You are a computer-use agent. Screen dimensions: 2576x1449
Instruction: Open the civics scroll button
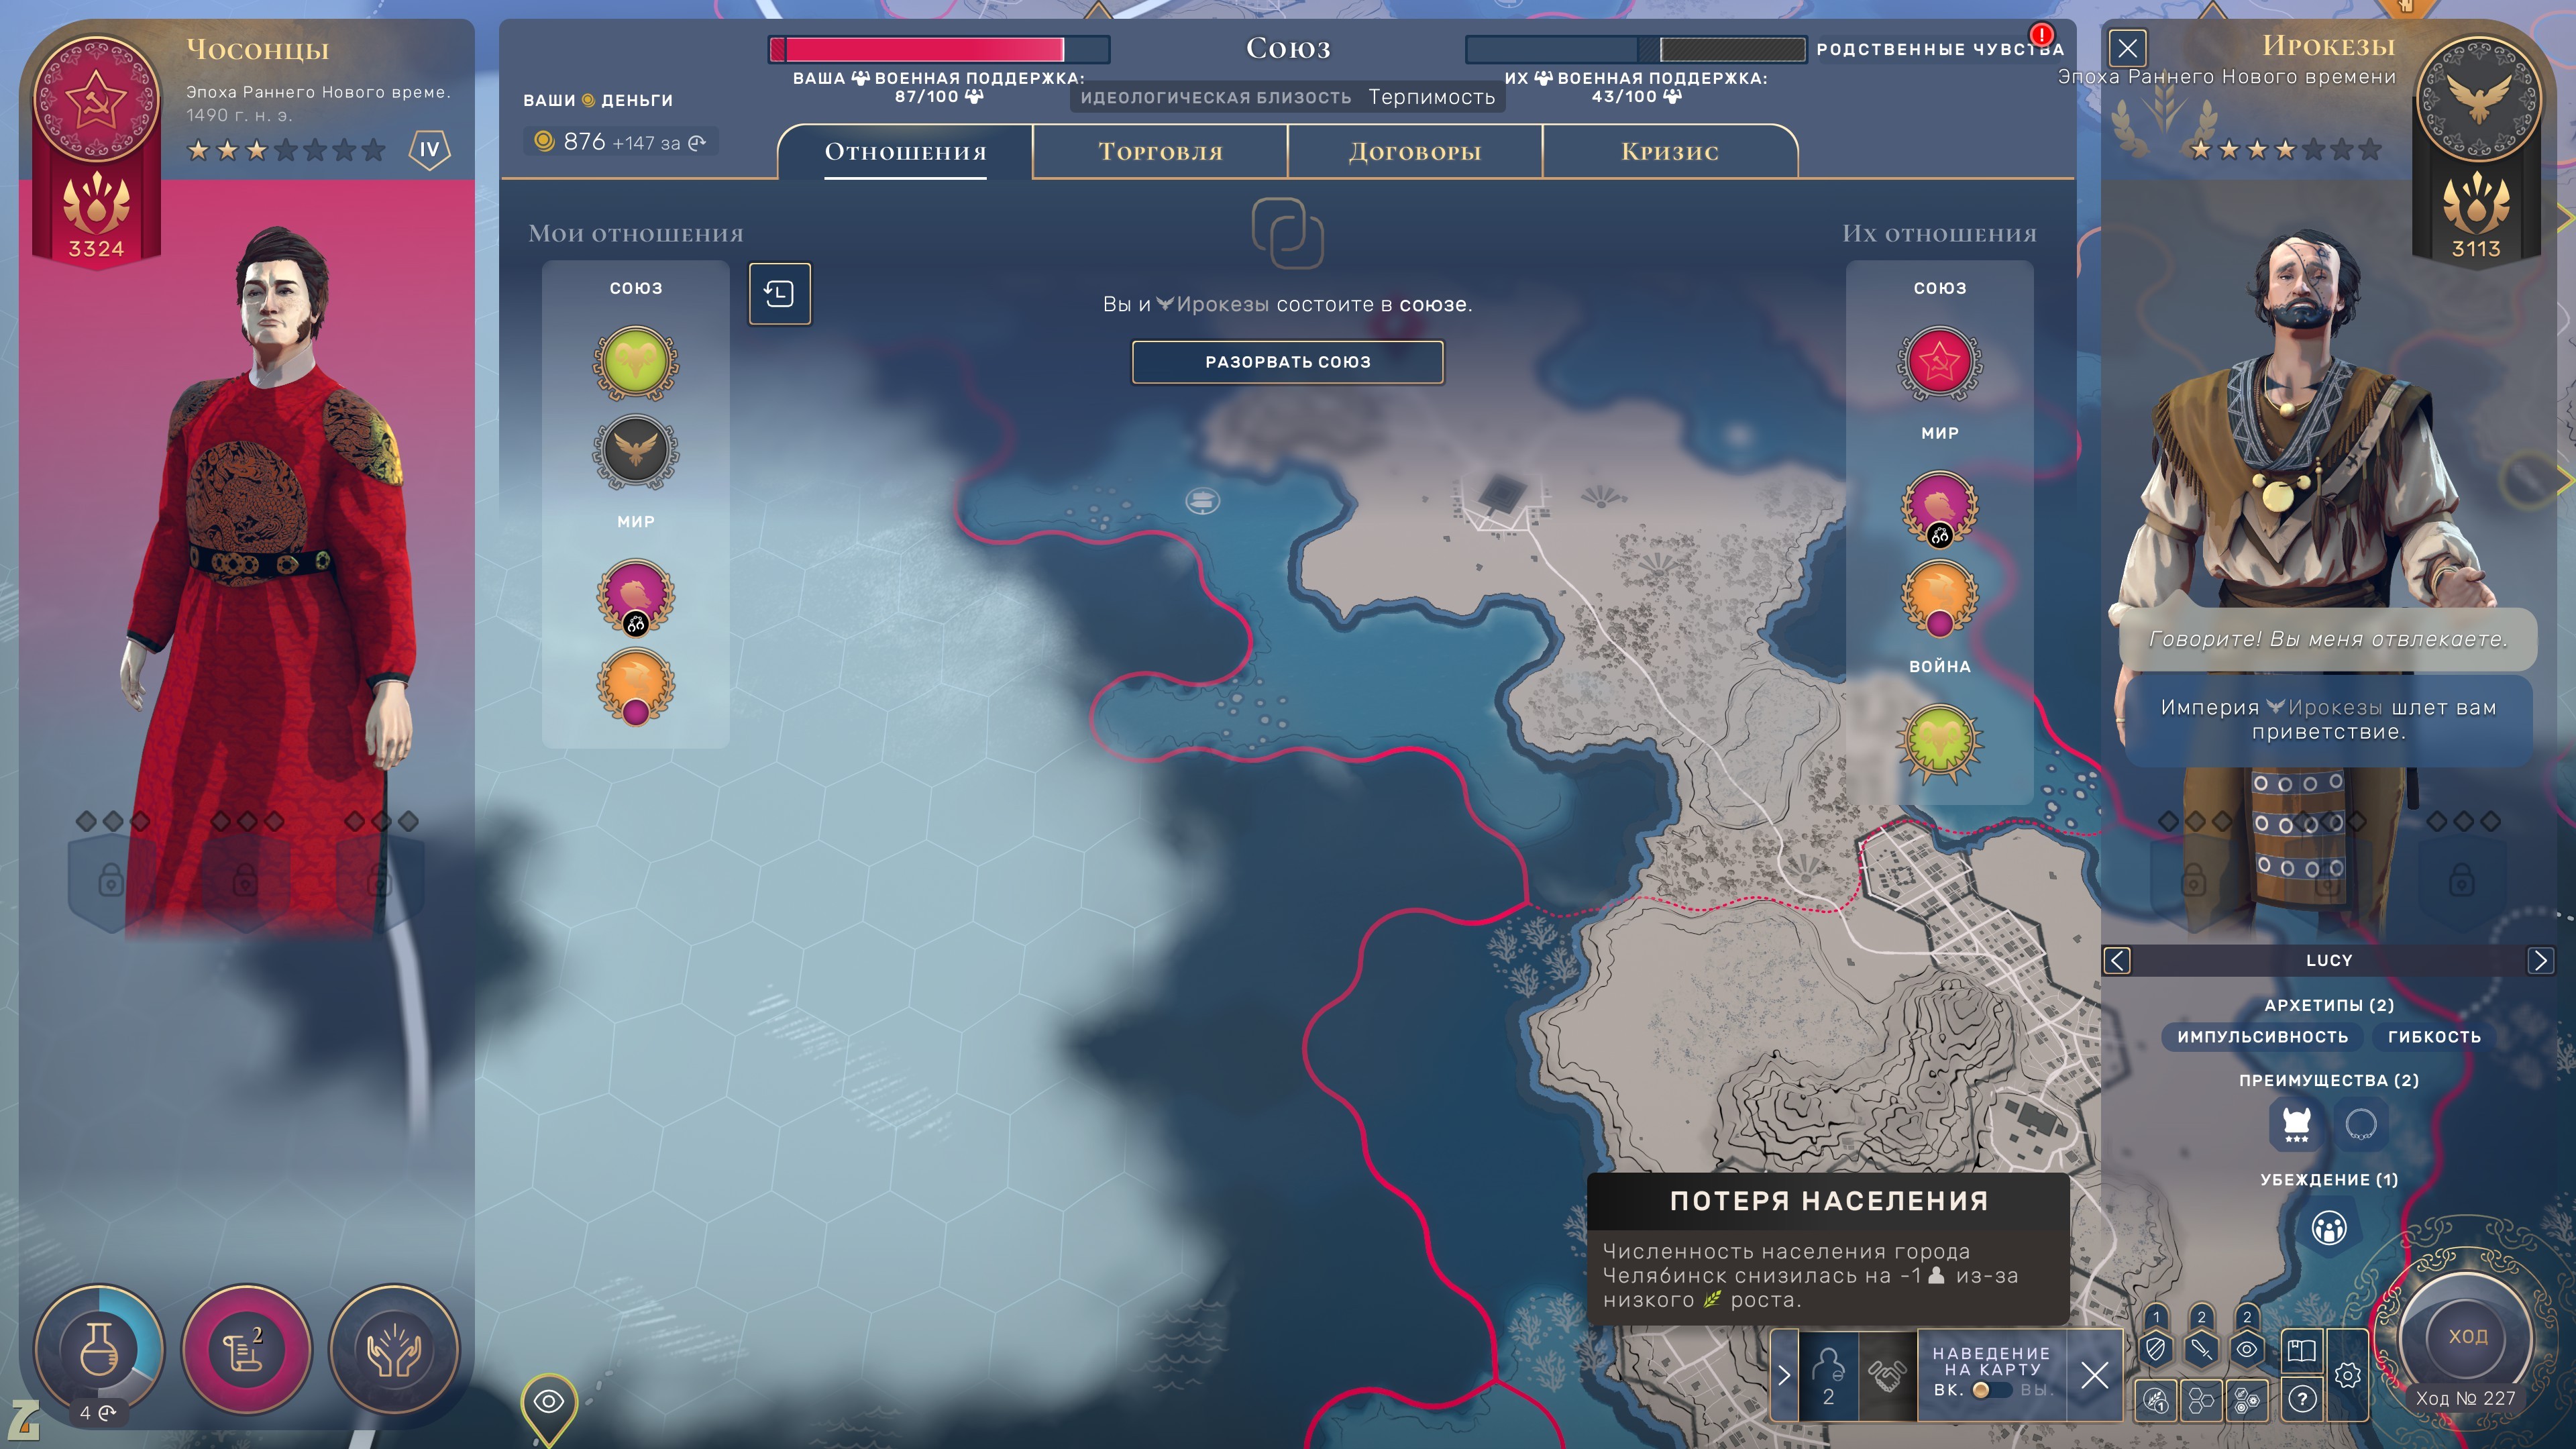246,1349
